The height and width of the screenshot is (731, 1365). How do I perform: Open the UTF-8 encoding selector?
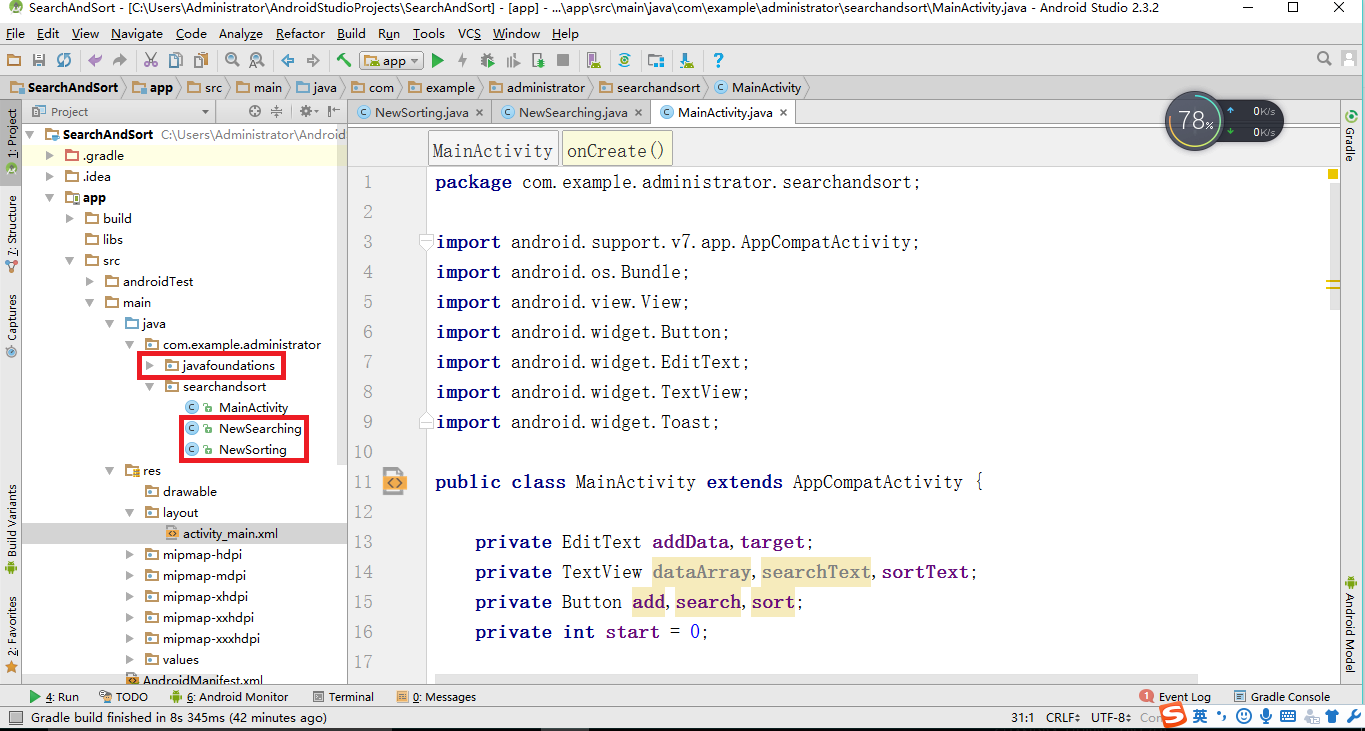[1111, 717]
